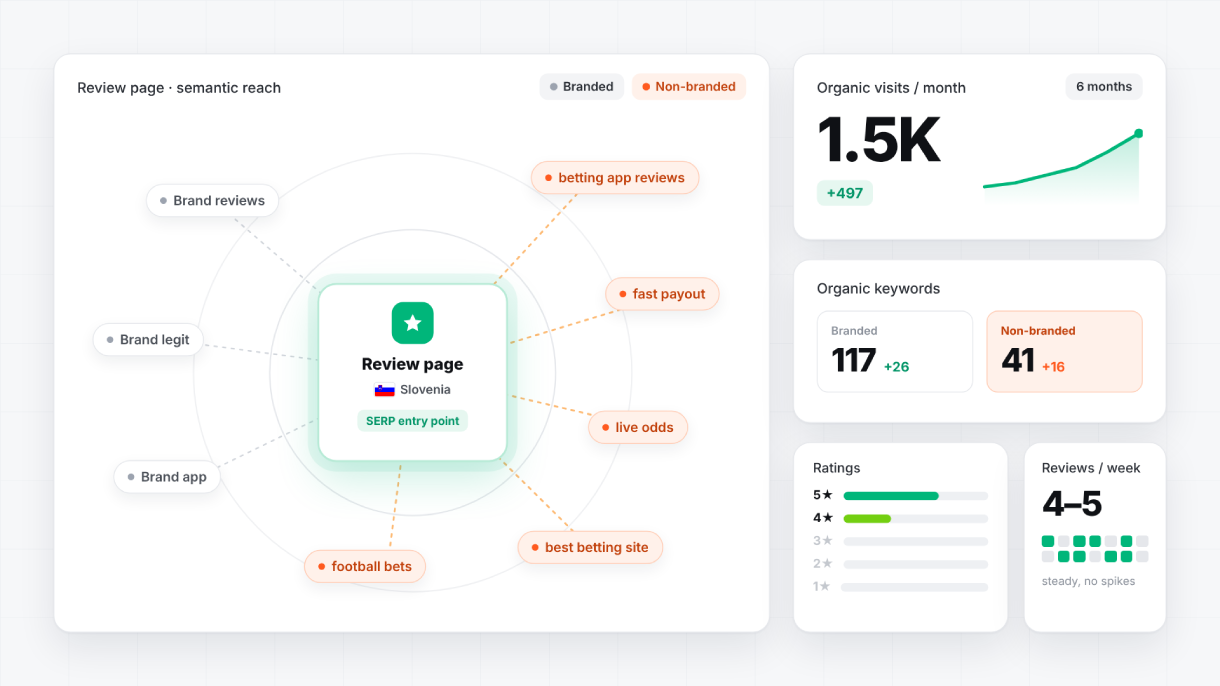Click the 3★ rating label
Screen dimensions: 1220x686
pyautogui.click(x=823, y=541)
